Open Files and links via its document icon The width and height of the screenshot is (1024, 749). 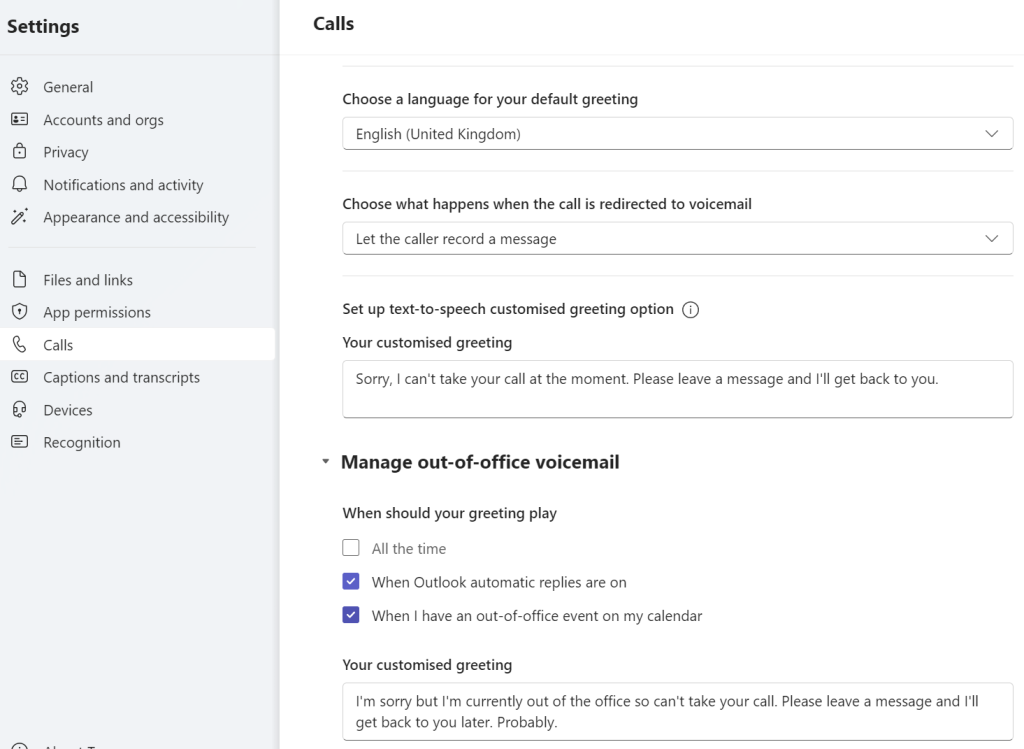coord(20,279)
